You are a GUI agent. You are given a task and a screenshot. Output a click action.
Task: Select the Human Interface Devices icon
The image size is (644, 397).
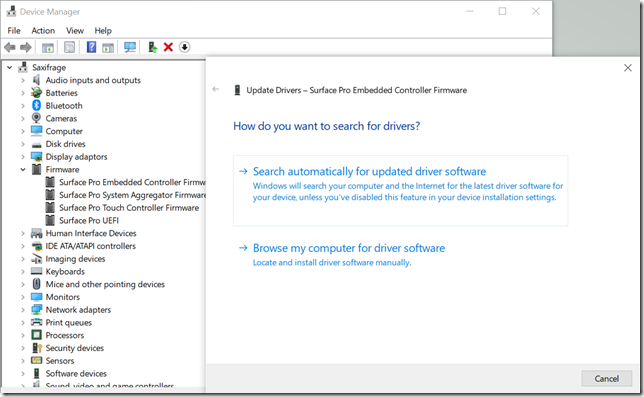pyautogui.click(x=37, y=233)
